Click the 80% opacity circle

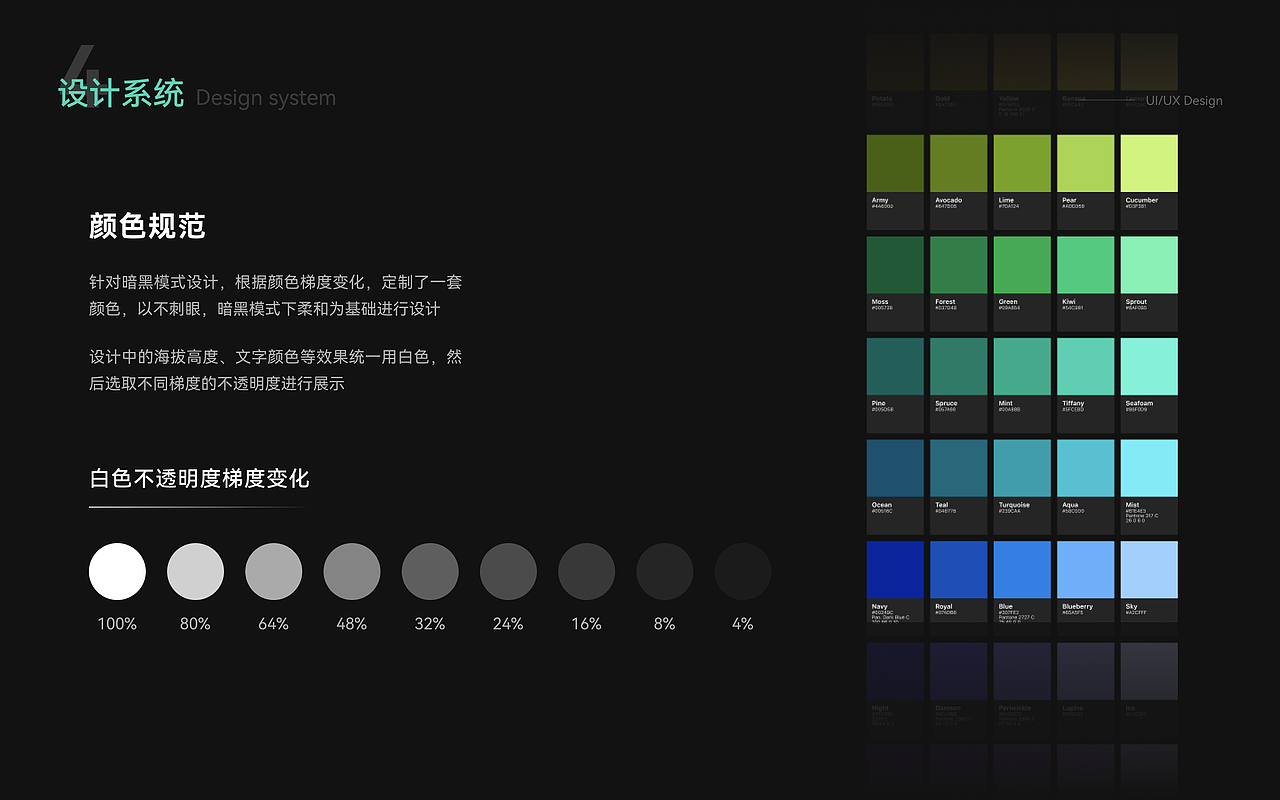(x=195, y=572)
